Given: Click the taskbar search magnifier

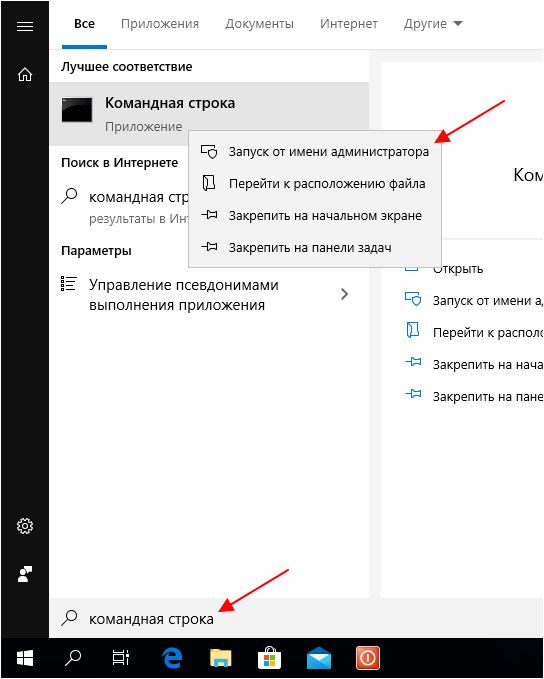Looking at the screenshot, I should tap(73, 658).
